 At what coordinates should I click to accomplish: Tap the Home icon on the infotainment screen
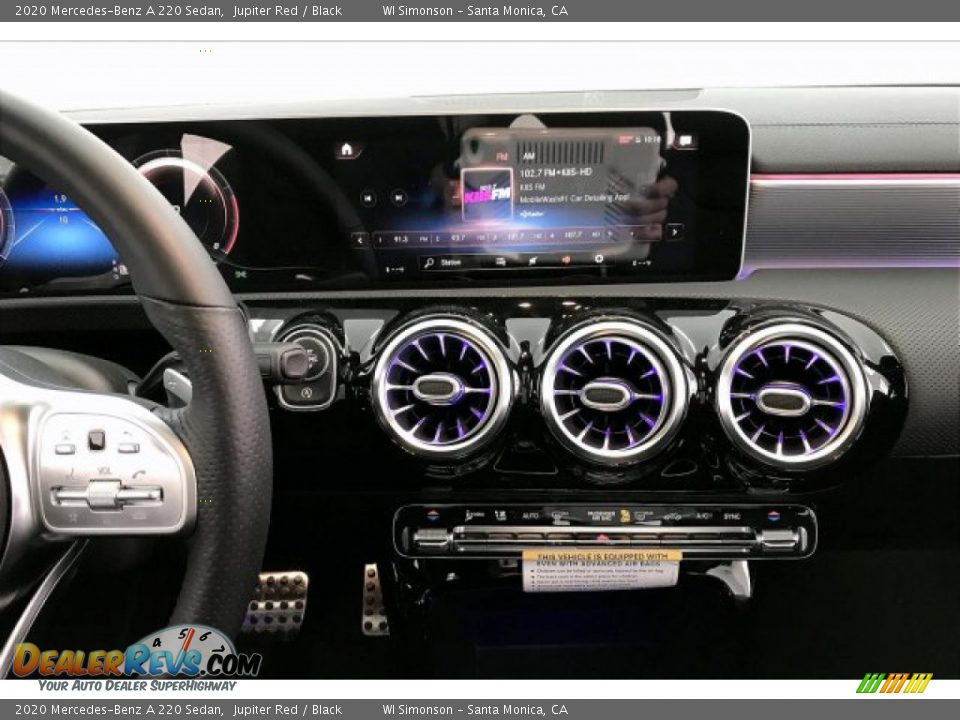(347, 149)
